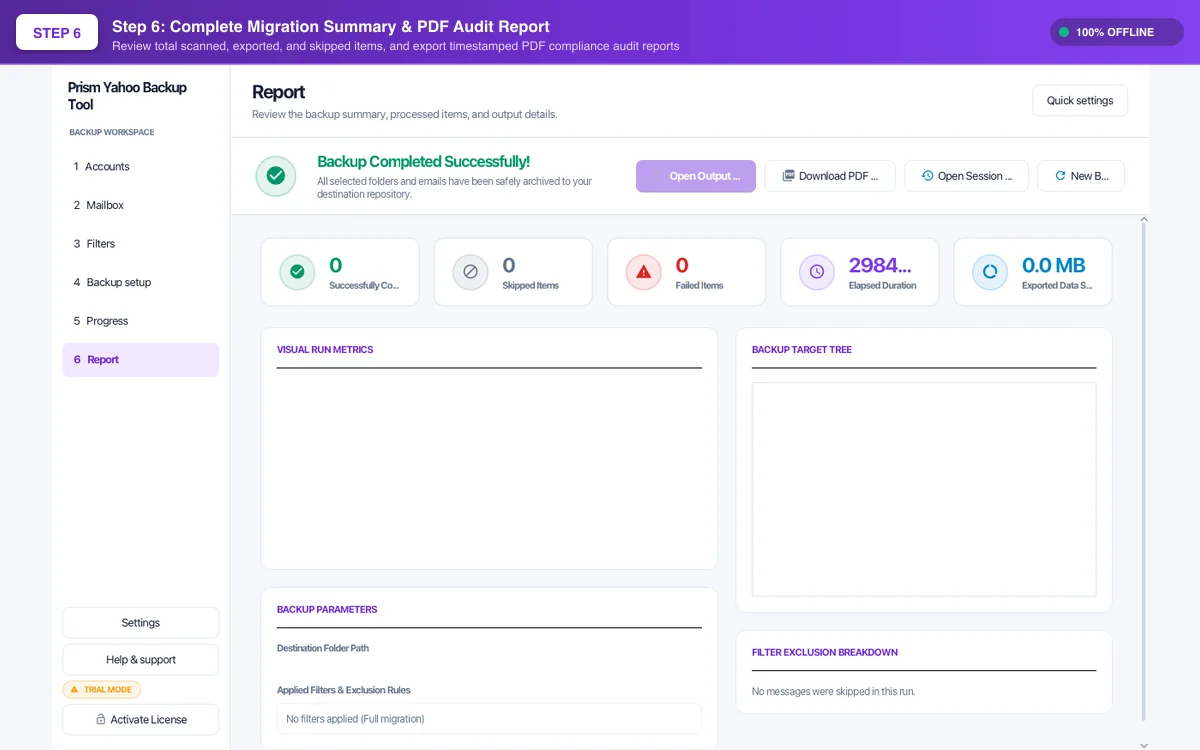Click the No filters applied (Full migration) field
Viewport: 1200px width, 750px height.
tap(489, 719)
